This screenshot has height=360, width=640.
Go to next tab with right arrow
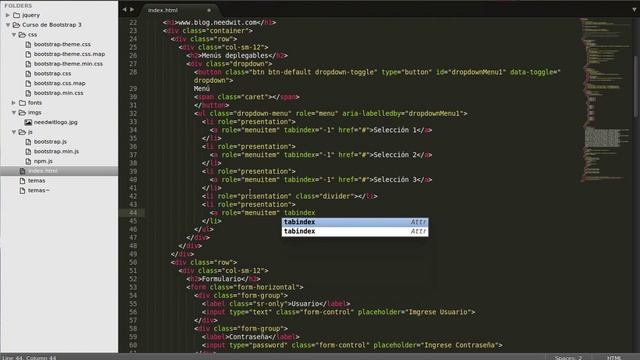[132, 9]
